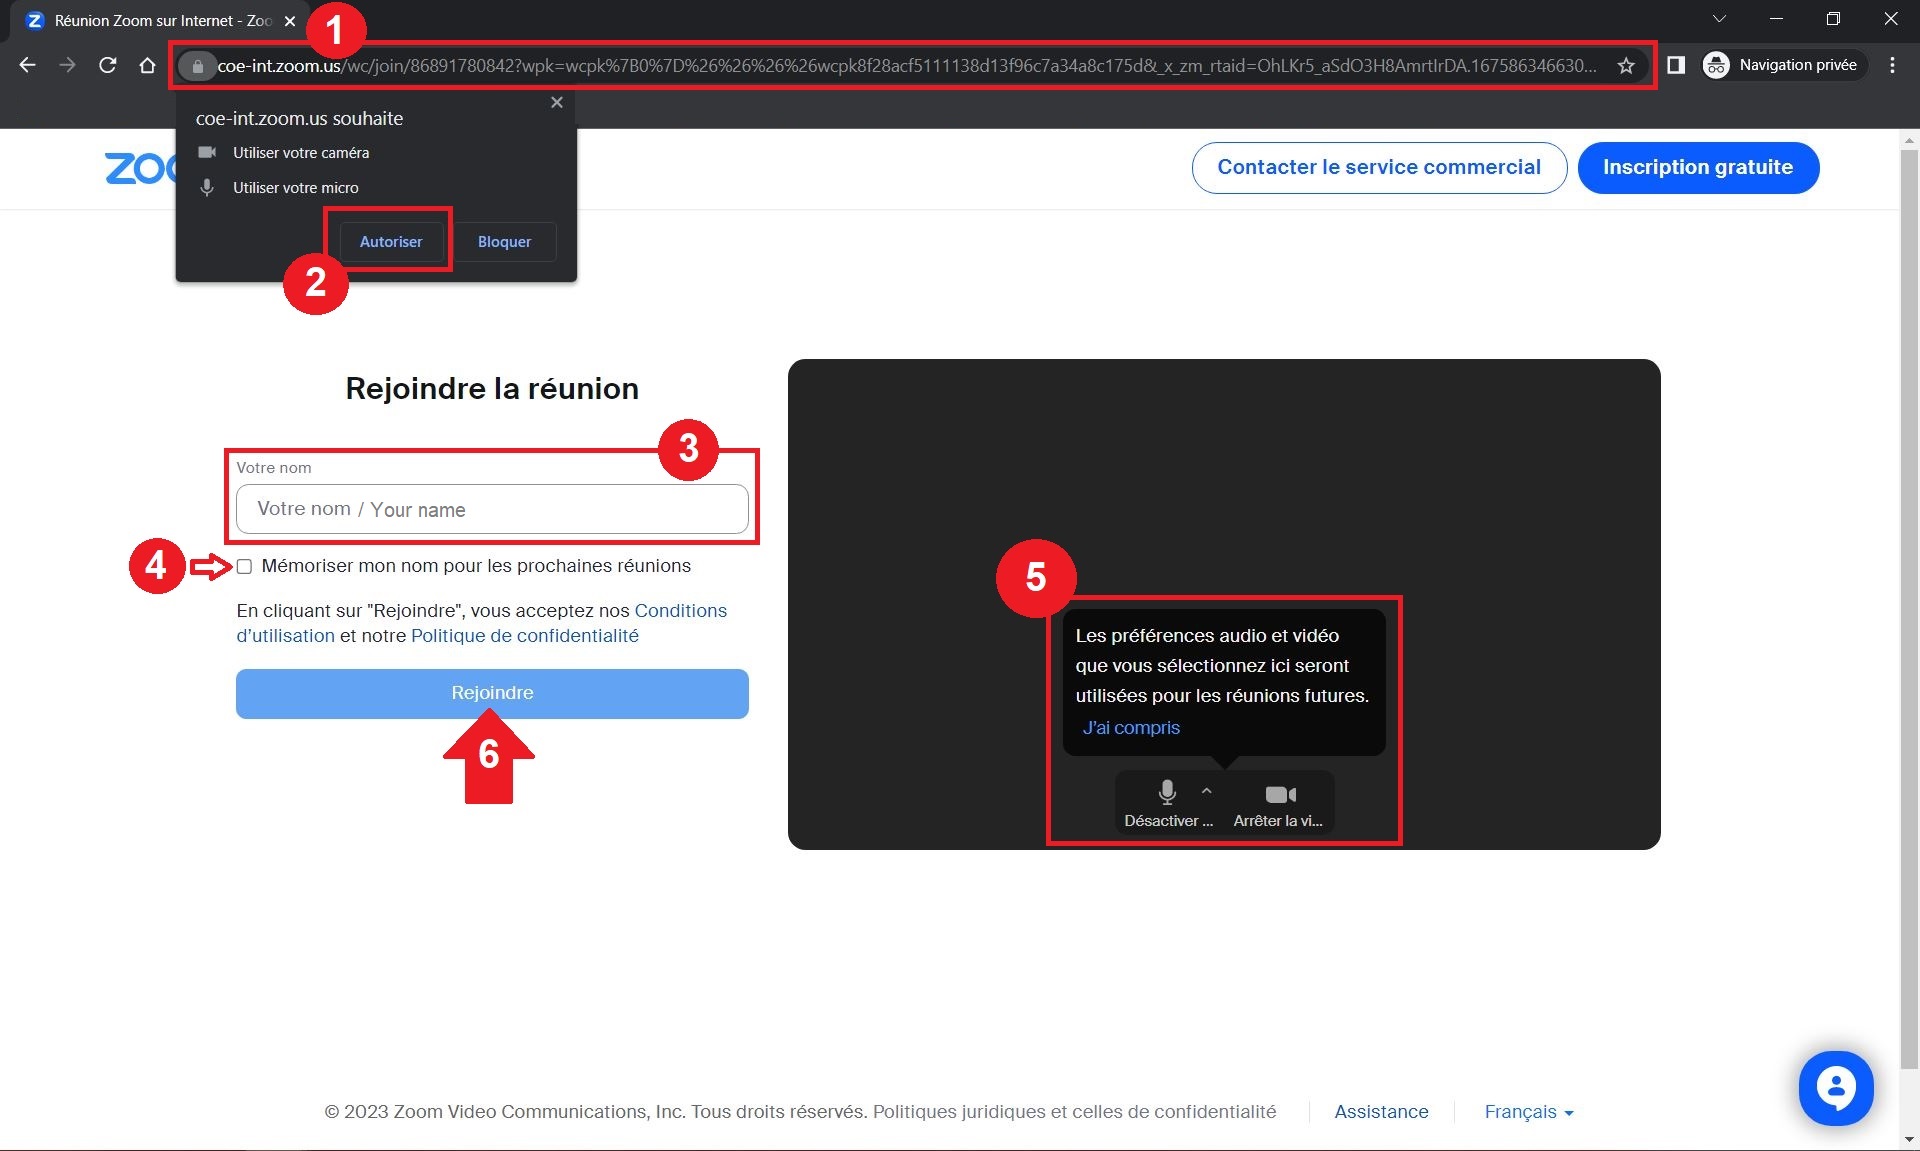
Task: Bookmark this page with the star
Action: (1626, 66)
